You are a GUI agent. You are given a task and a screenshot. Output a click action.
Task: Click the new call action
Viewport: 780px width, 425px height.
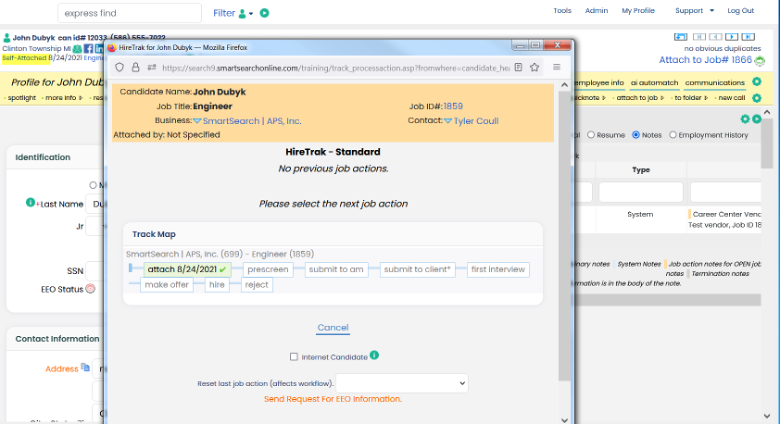point(731,98)
